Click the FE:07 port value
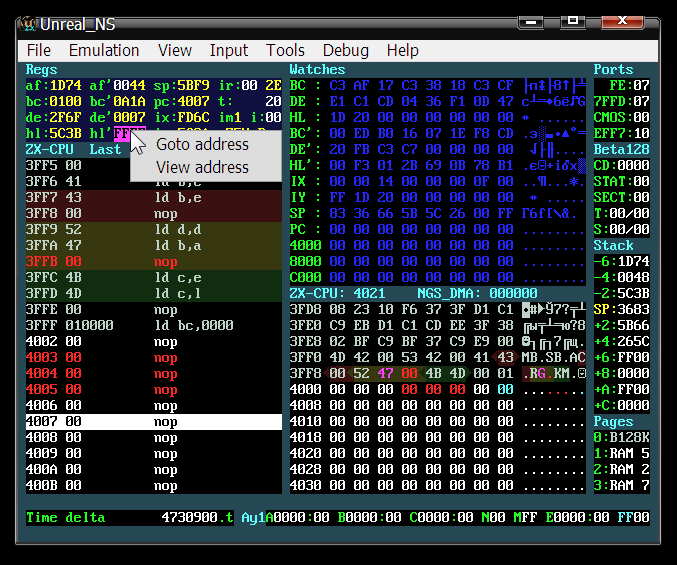677x565 pixels. [x=629, y=85]
